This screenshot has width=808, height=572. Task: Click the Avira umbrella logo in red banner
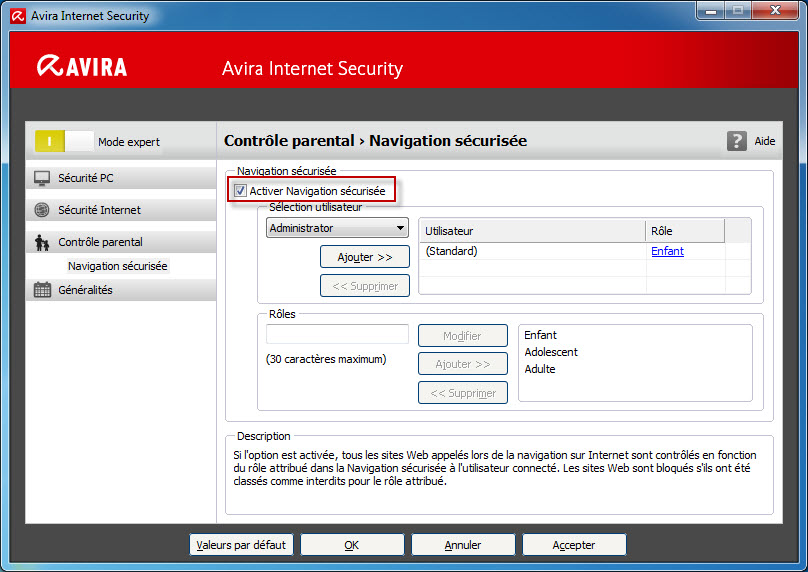[x=50, y=66]
